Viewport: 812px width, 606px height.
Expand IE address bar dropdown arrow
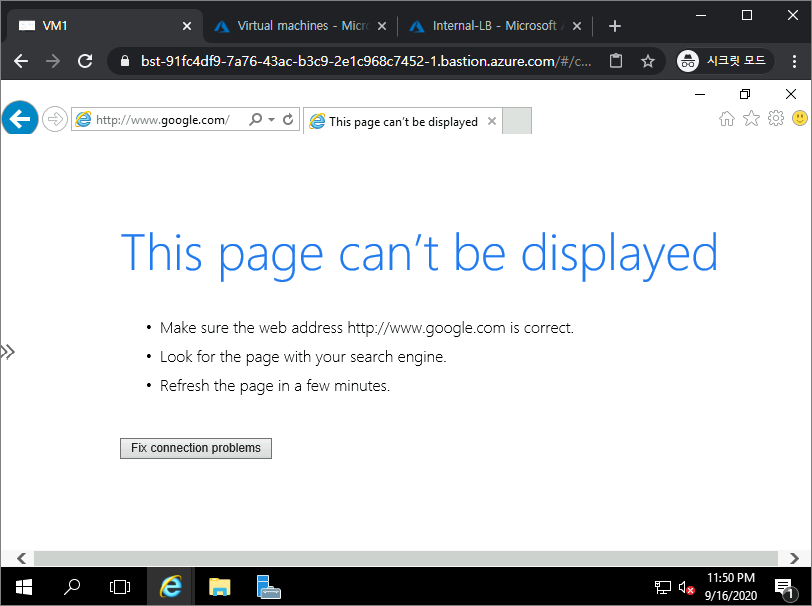click(x=271, y=120)
